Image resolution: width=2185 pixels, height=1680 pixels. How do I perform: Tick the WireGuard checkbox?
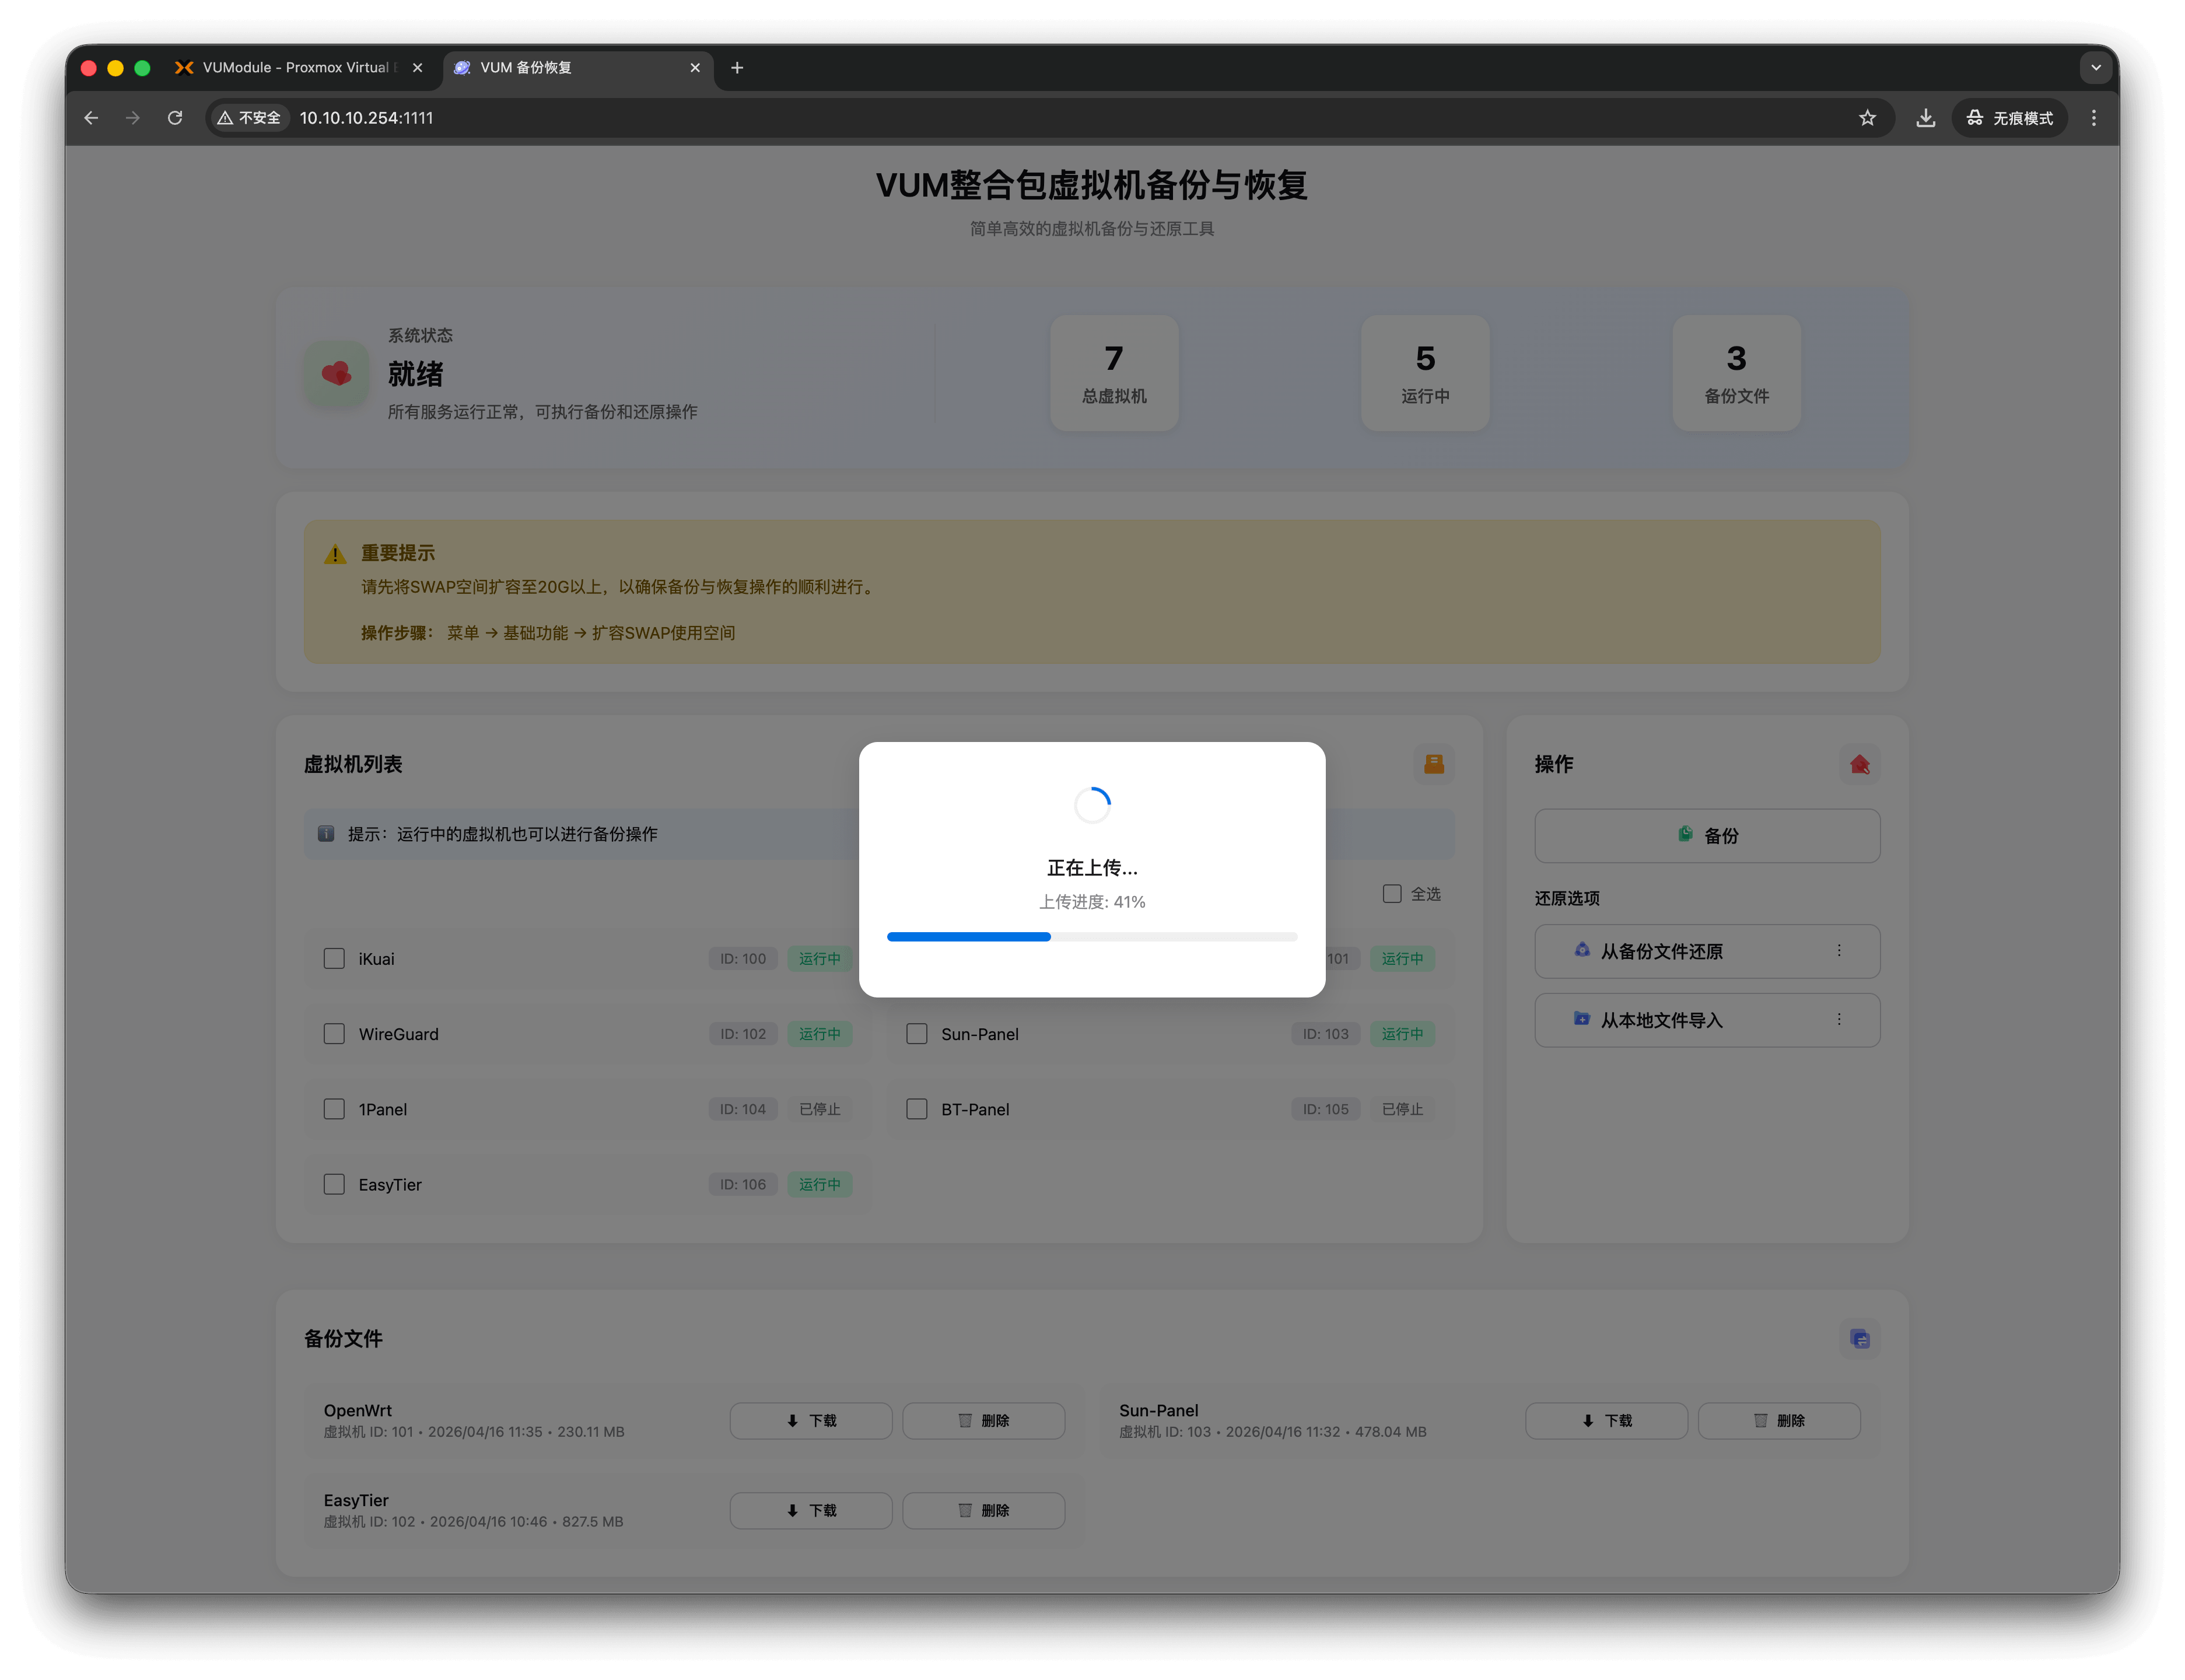click(x=334, y=1033)
